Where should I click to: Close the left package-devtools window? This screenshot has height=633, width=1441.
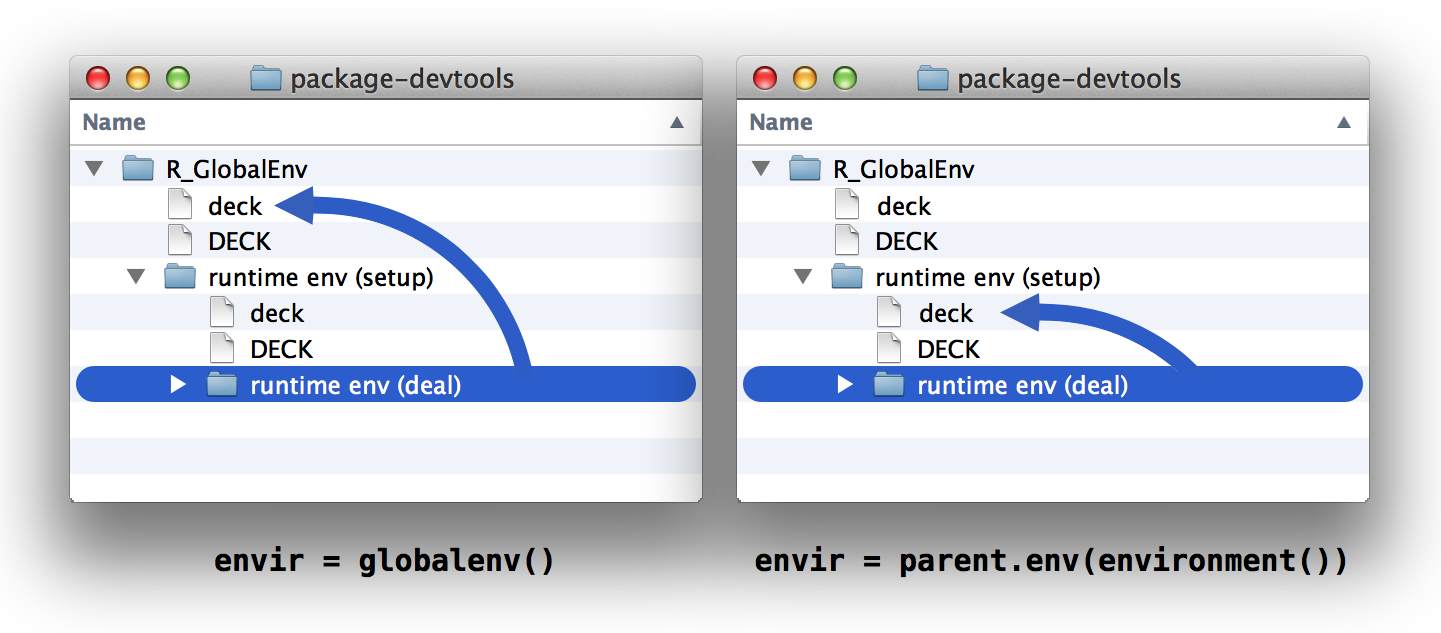coord(98,78)
